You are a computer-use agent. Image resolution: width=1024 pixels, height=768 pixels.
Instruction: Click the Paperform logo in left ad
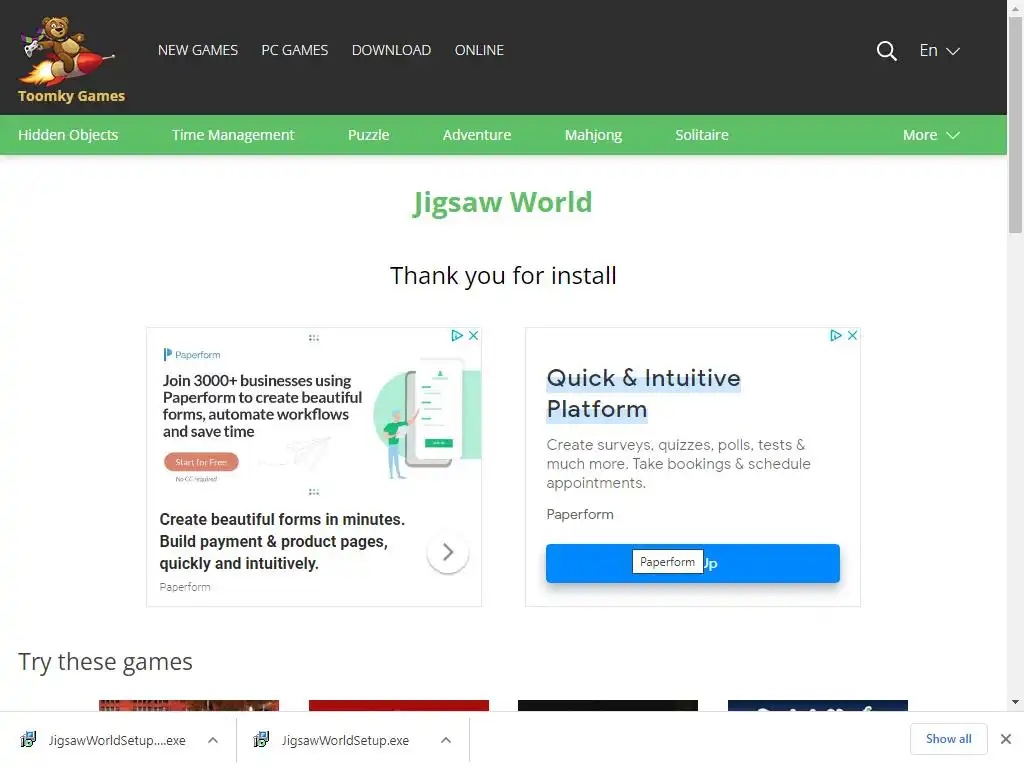point(192,355)
